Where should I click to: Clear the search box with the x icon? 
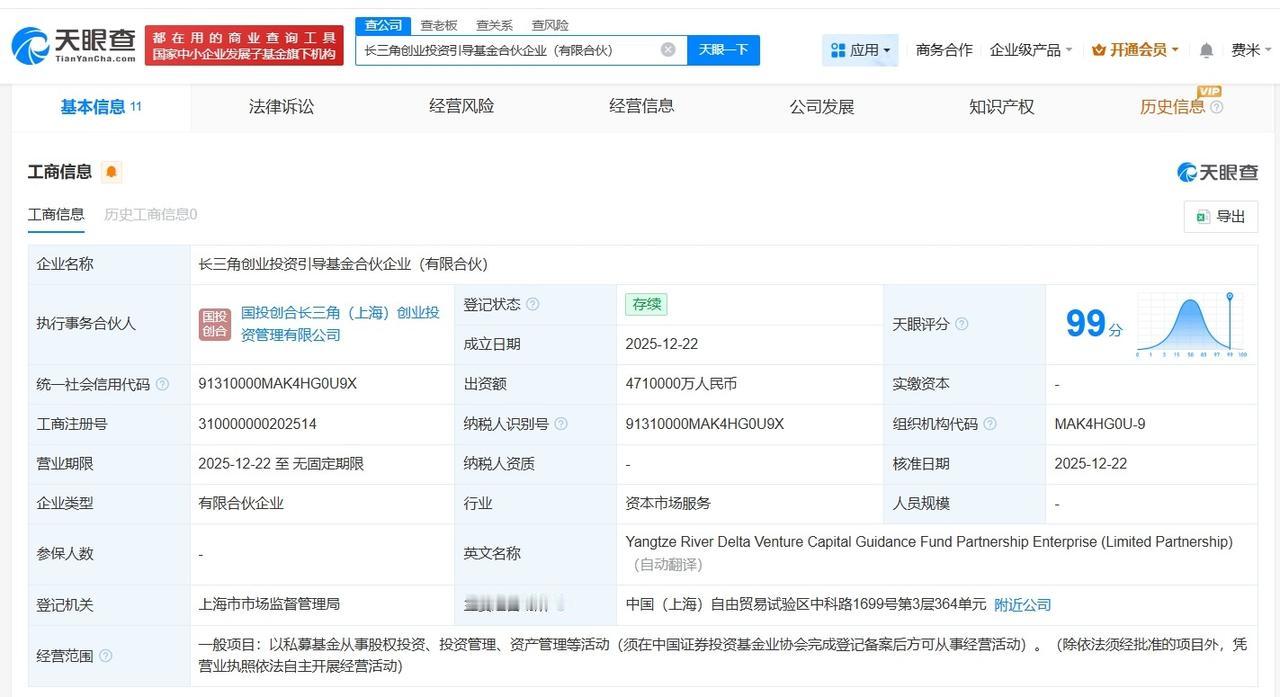667,49
